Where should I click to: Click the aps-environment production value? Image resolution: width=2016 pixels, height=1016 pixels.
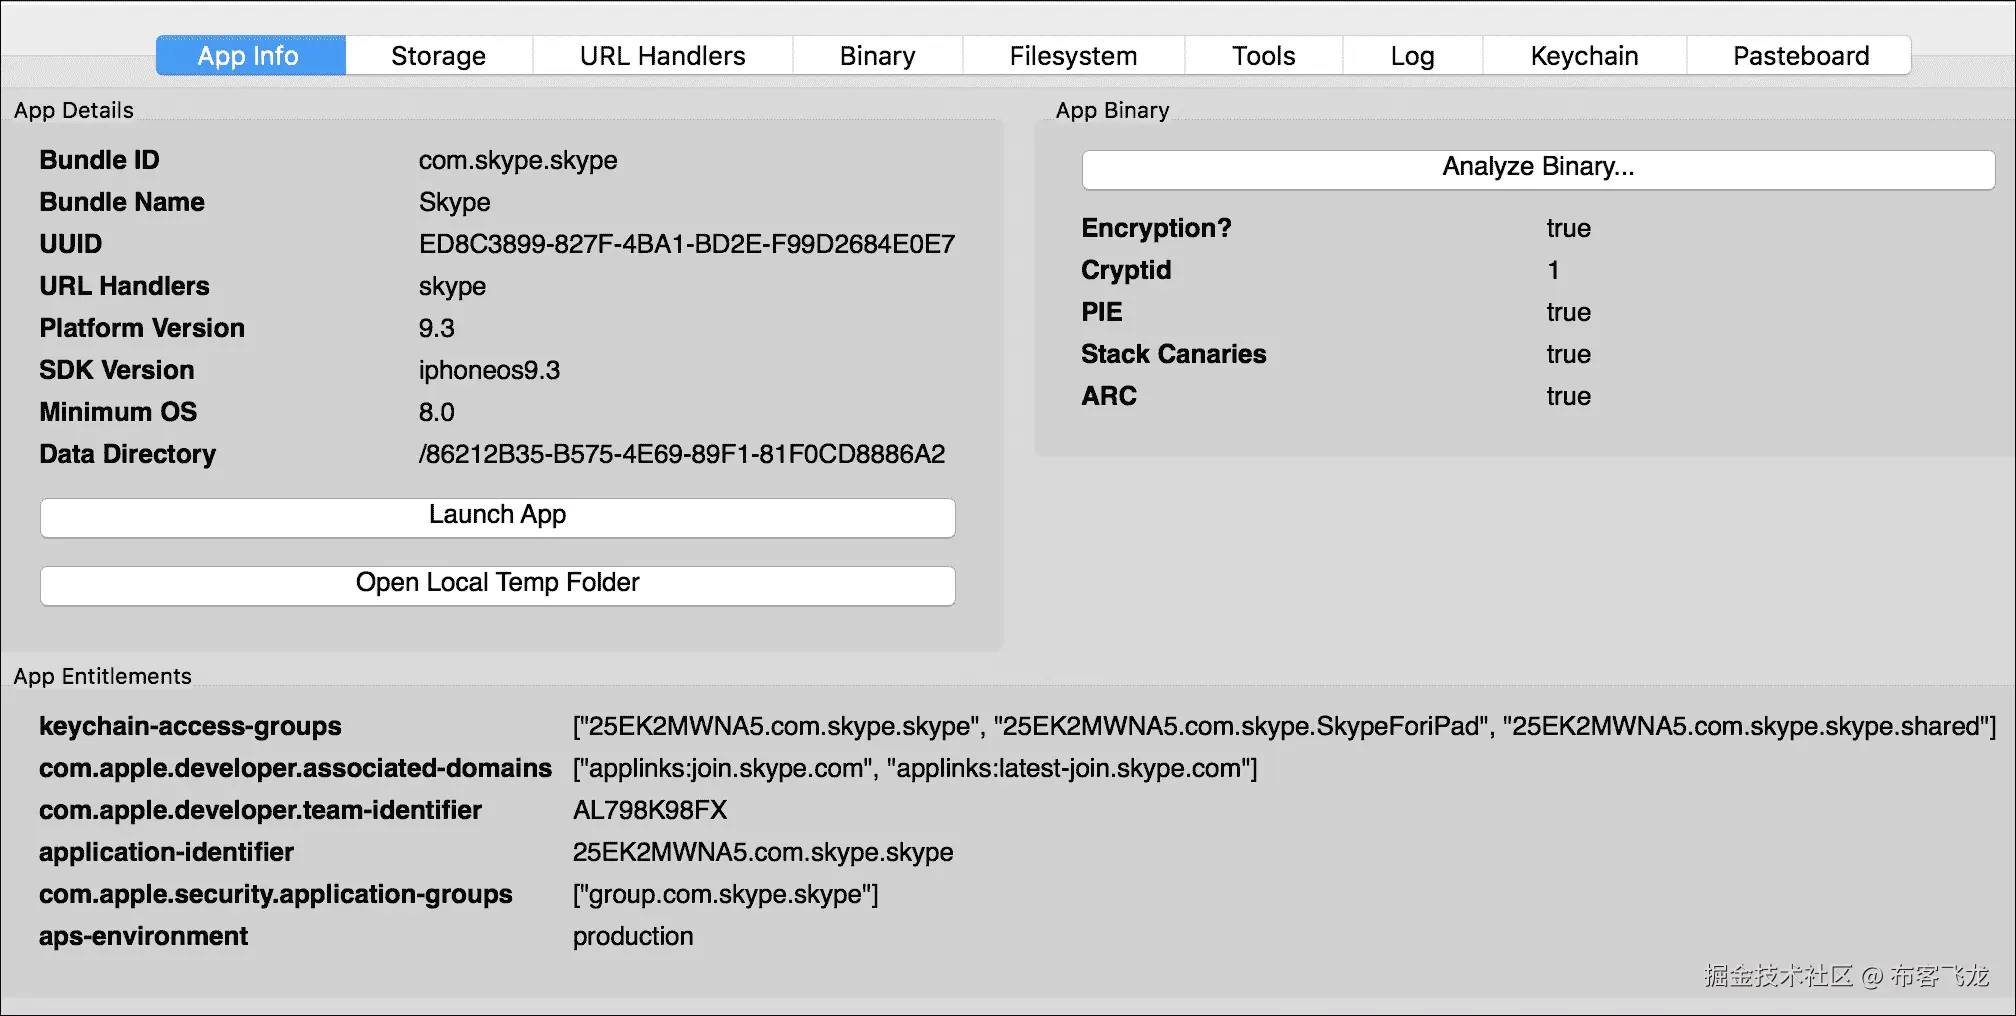(633, 937)
